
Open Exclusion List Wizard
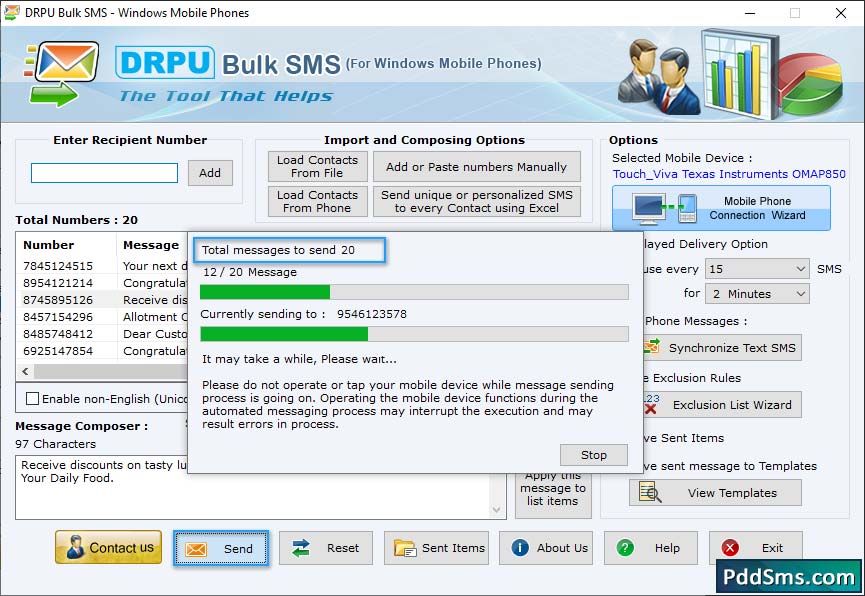coord(722,405)
